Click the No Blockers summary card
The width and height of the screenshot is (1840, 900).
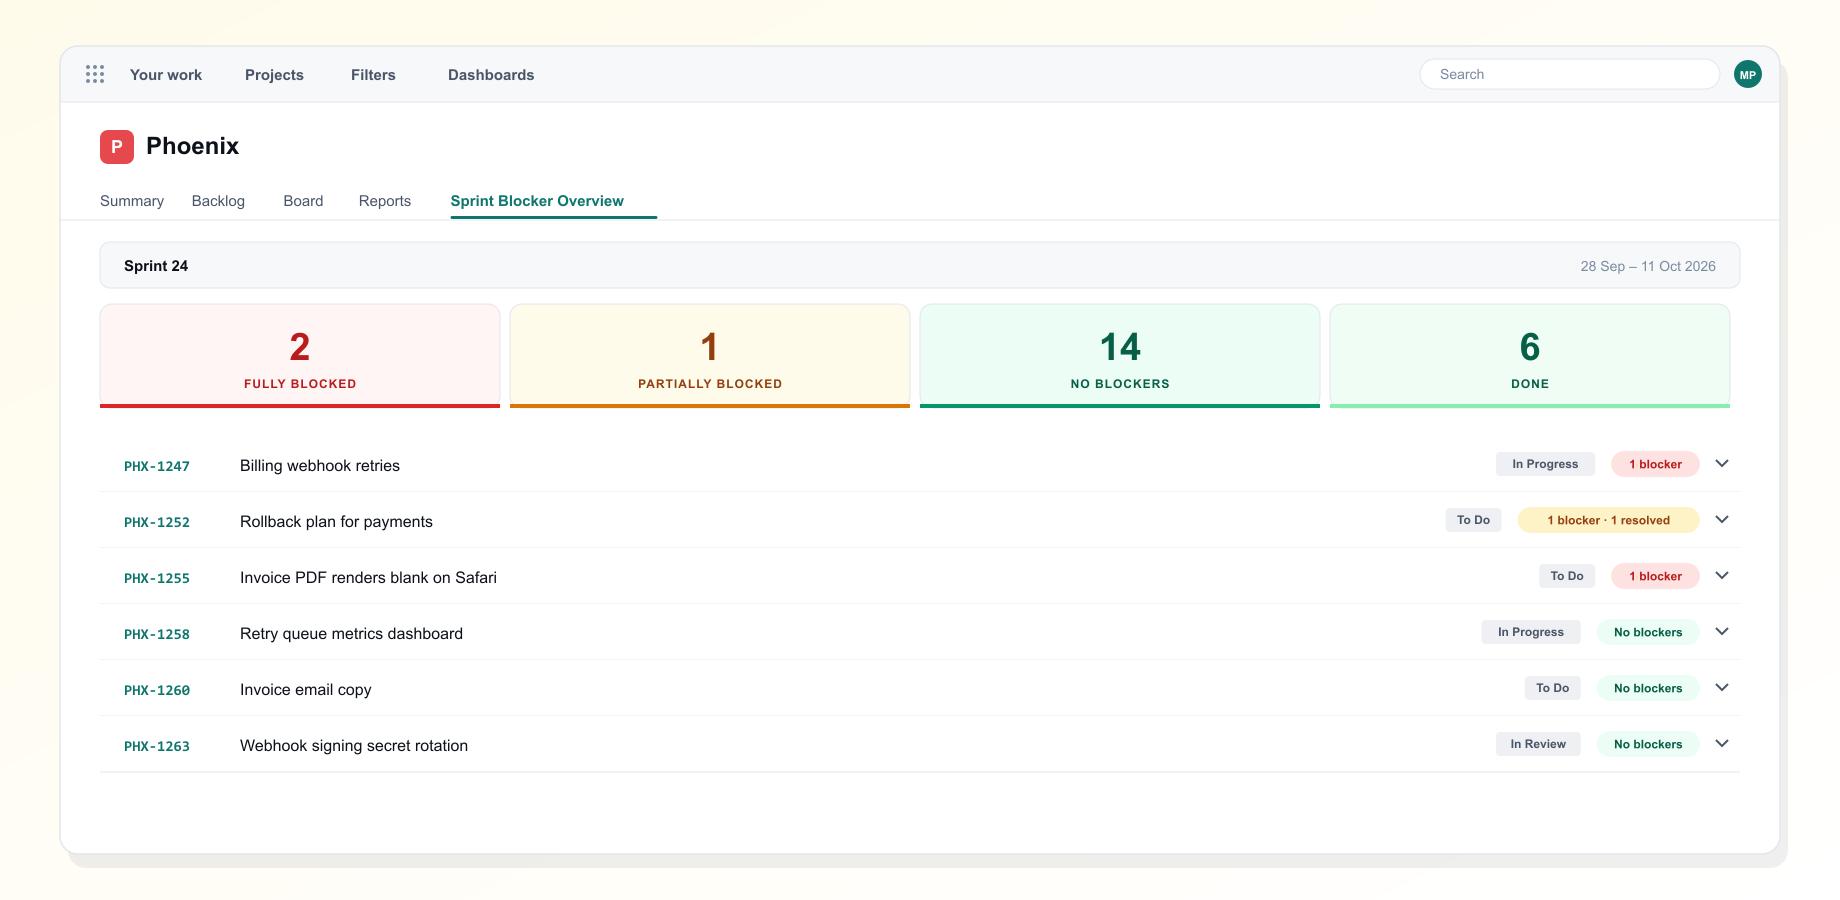click(1120, 356)
